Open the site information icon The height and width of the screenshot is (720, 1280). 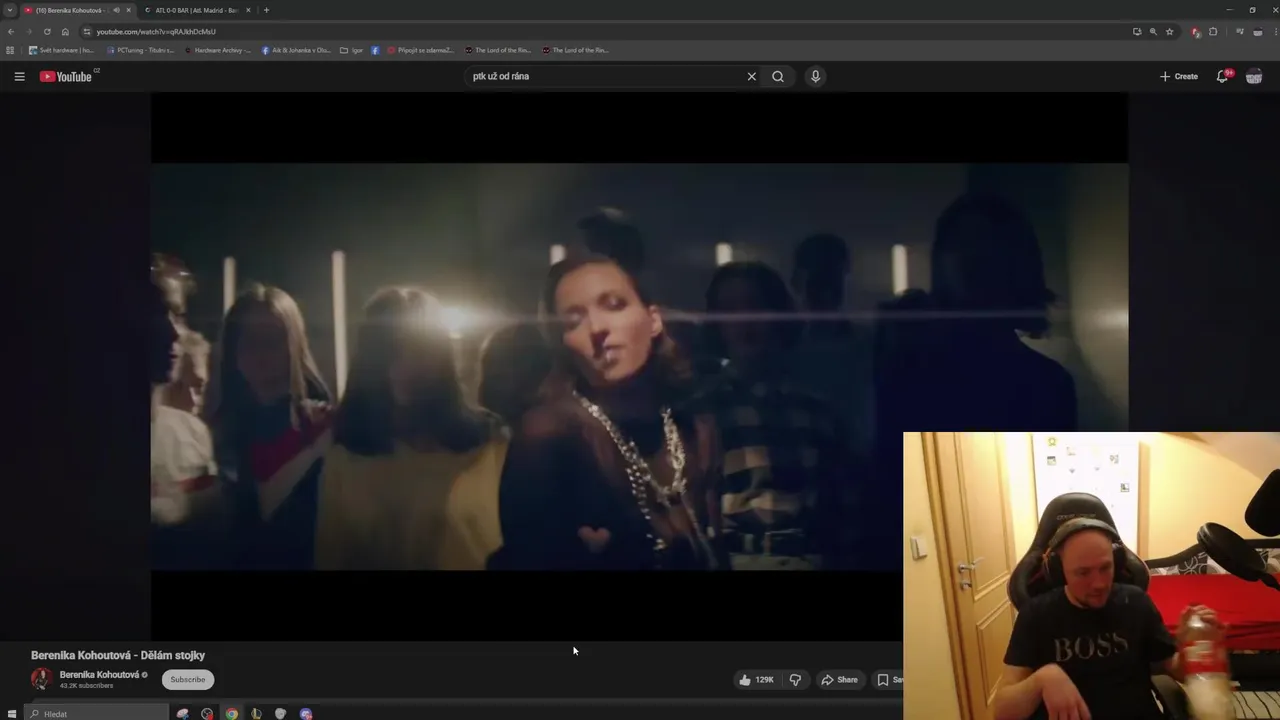pos(87,31)
